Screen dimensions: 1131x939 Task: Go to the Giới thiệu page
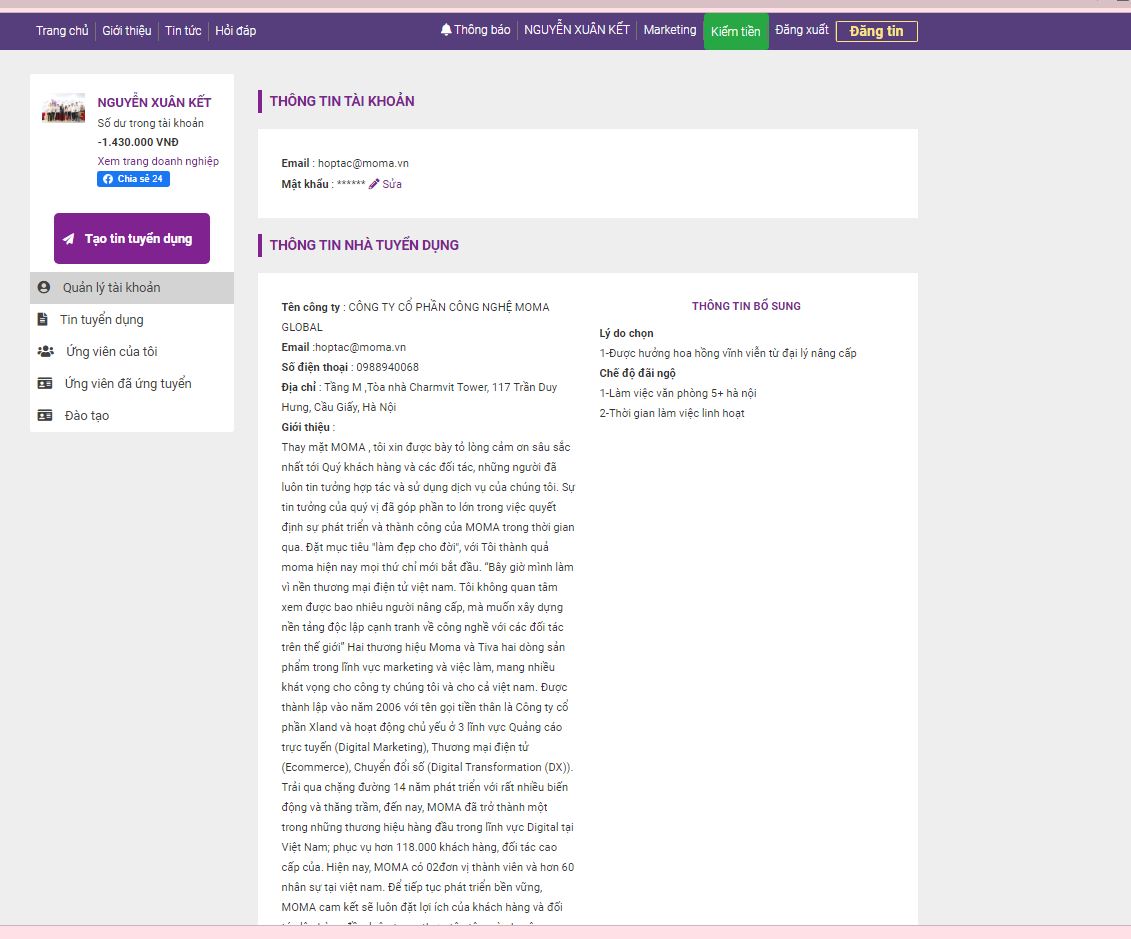[x=127, y=31]
